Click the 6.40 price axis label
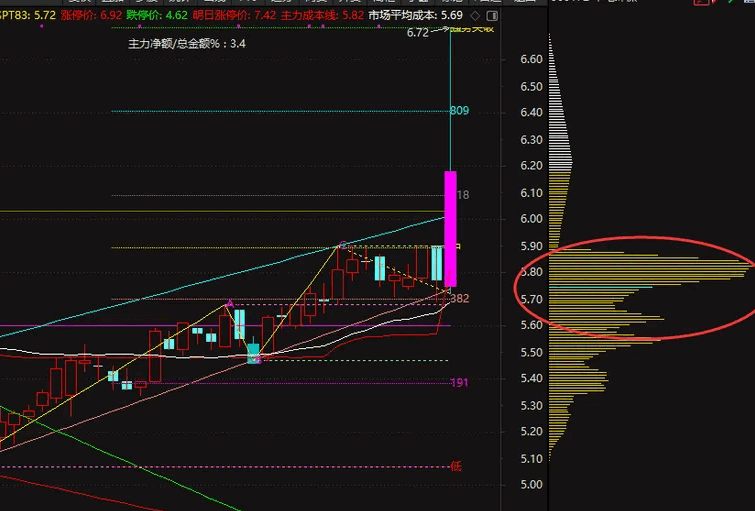 532,112
